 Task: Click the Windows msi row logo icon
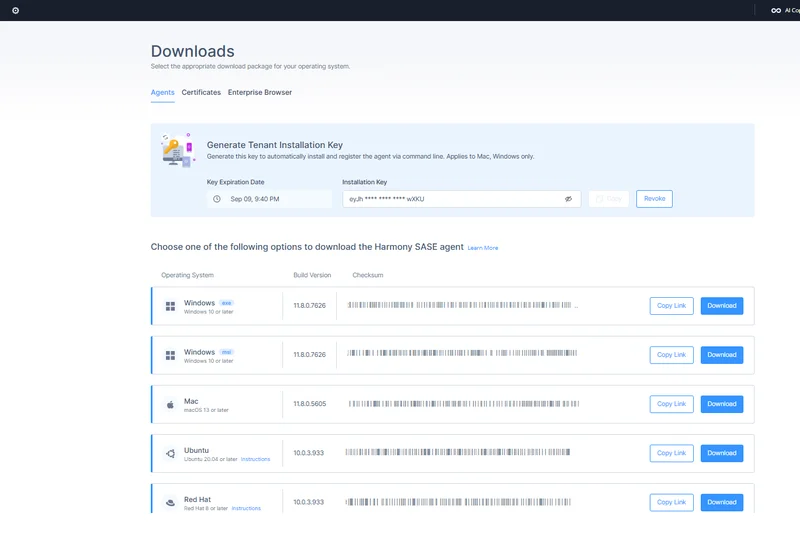[170, 355]
